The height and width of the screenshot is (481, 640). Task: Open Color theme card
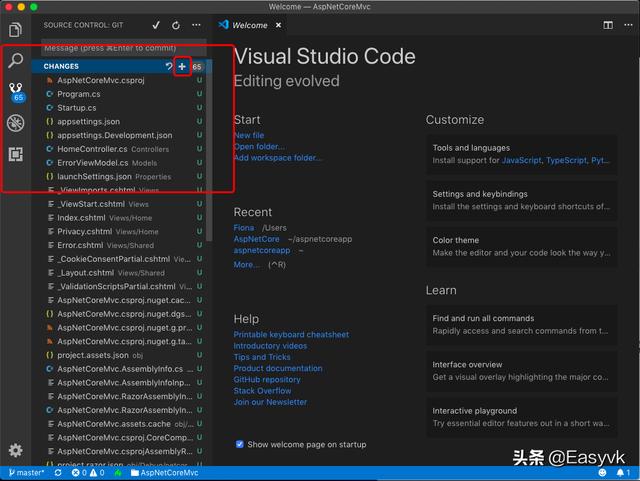pos(521,247)
